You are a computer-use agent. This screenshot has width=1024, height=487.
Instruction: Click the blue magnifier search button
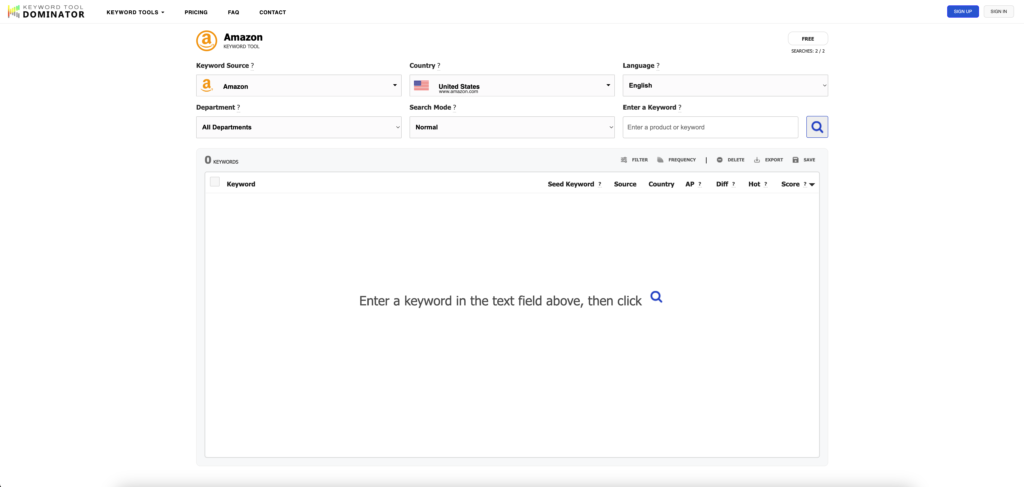click(x=817, y=127)
